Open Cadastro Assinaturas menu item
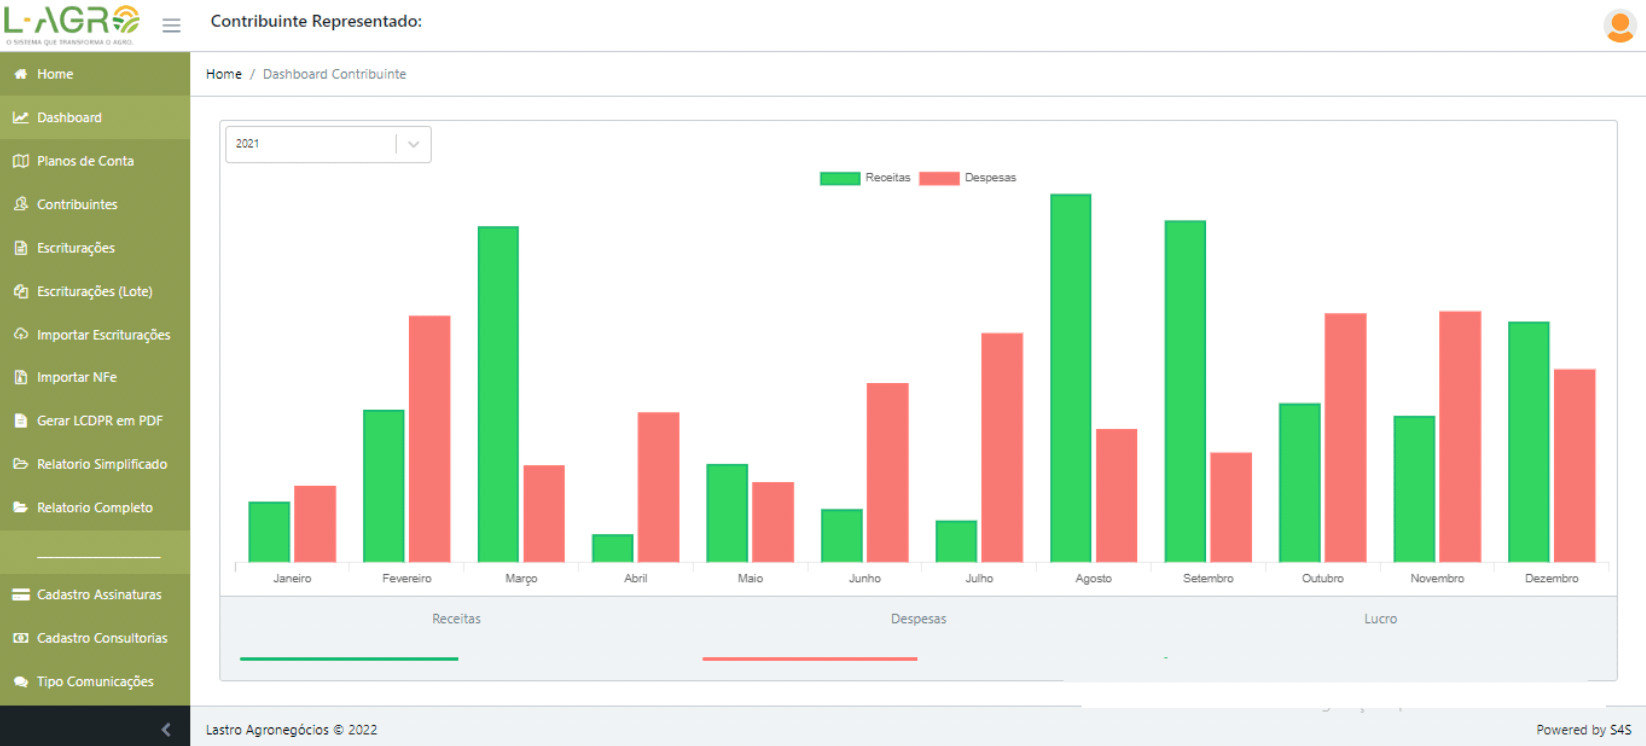Screen dimensions: 1646x746 pos(95,594)
